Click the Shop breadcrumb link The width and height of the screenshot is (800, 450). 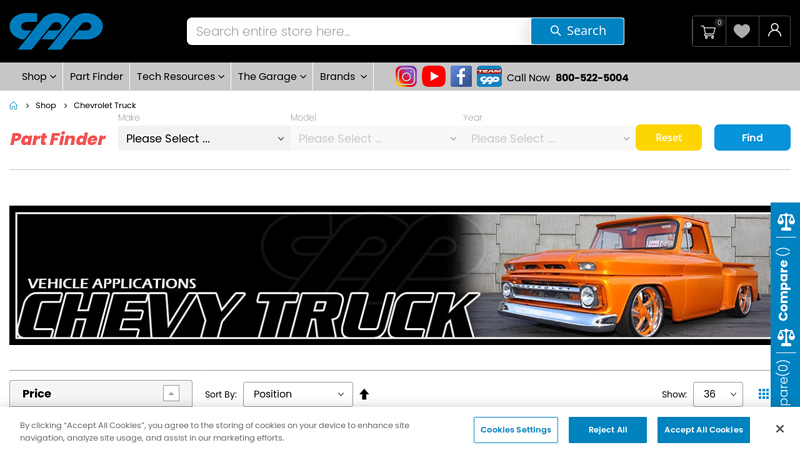pos(45,106)
